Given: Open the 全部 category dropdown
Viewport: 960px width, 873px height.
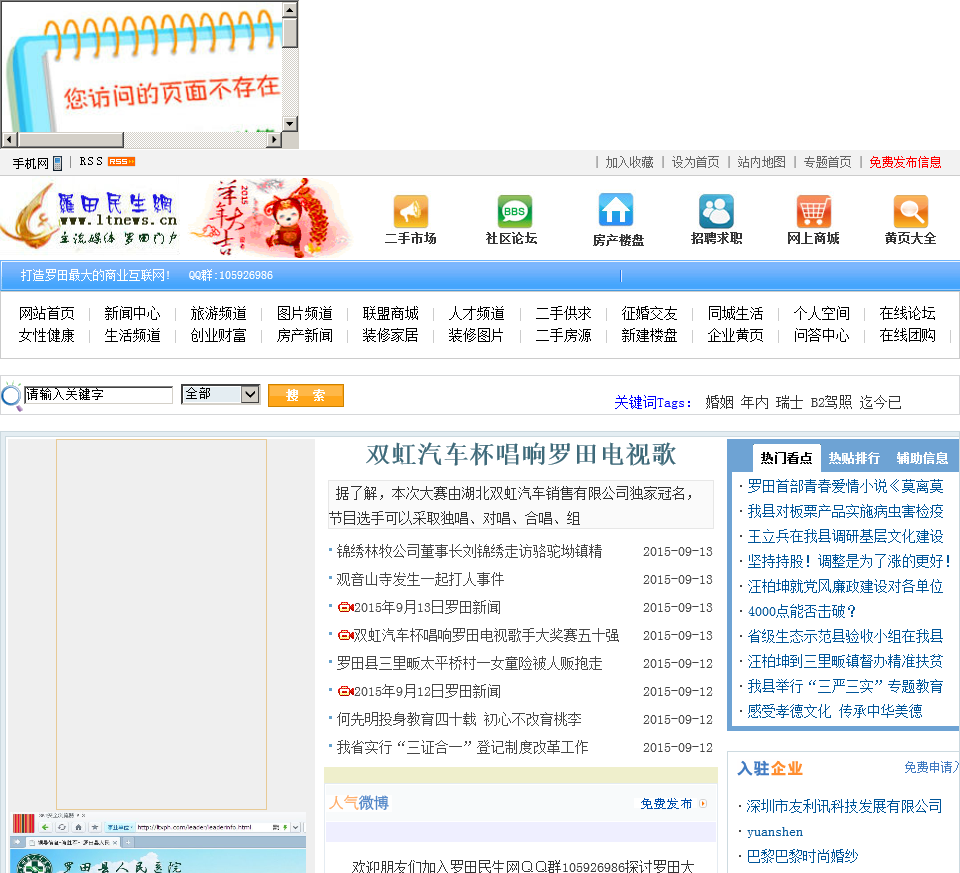Looking at the screenshot, I should pyautogui.click(x=220, y=394).
